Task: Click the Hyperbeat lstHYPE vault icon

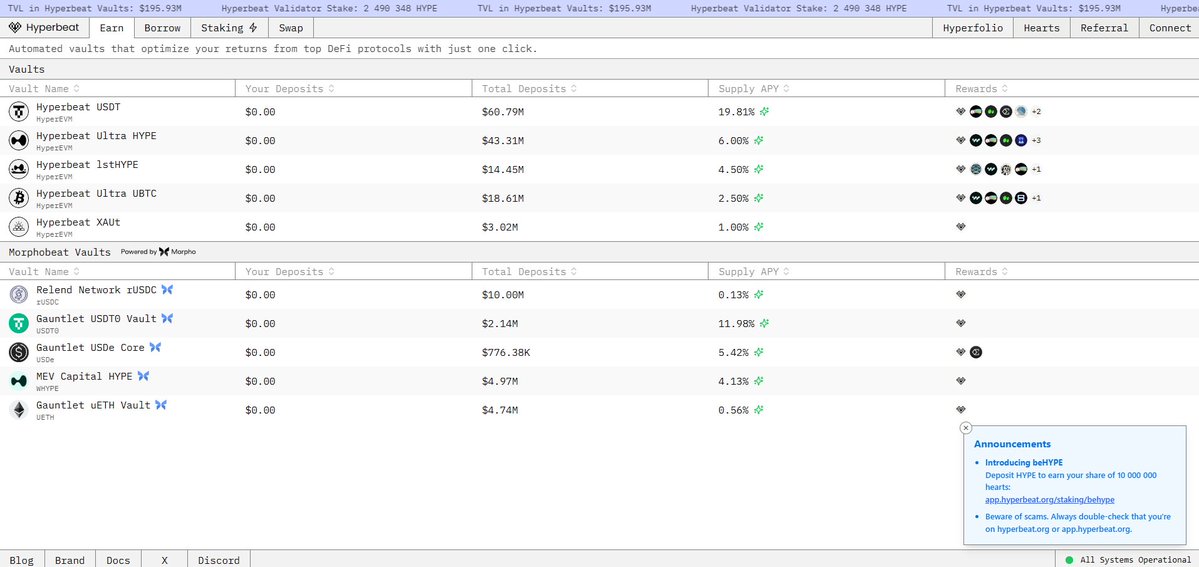Action: coord(19,169)
